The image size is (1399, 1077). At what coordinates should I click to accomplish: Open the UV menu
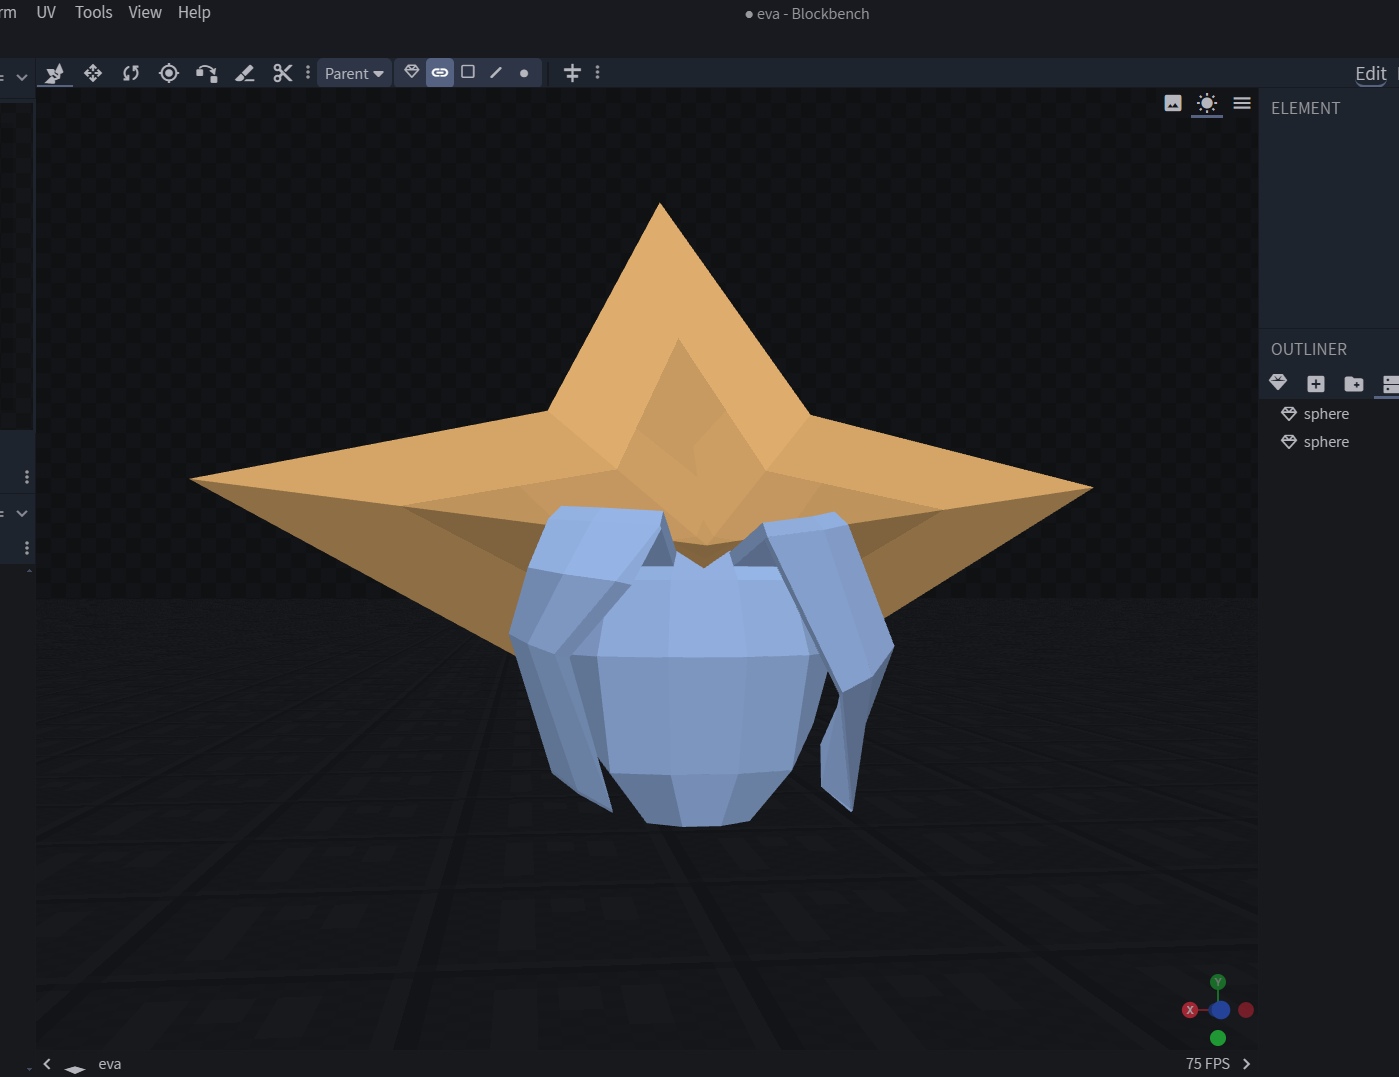point(46,12)
